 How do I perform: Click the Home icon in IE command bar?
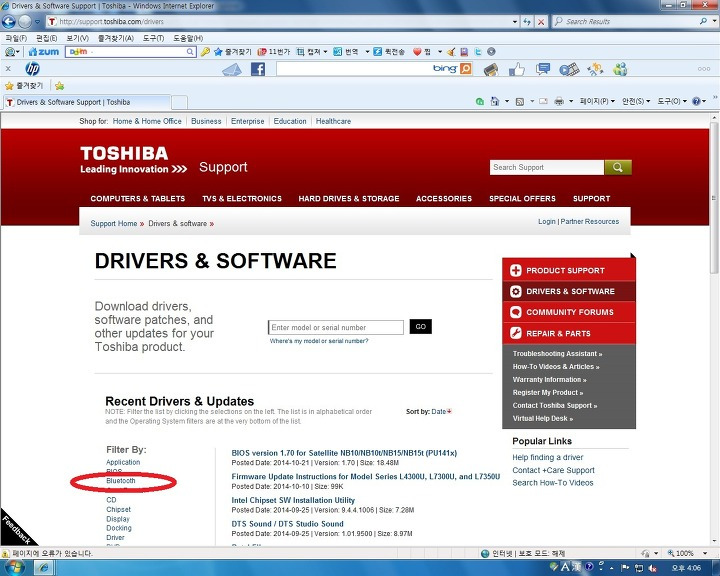click(x=495, y=101)
